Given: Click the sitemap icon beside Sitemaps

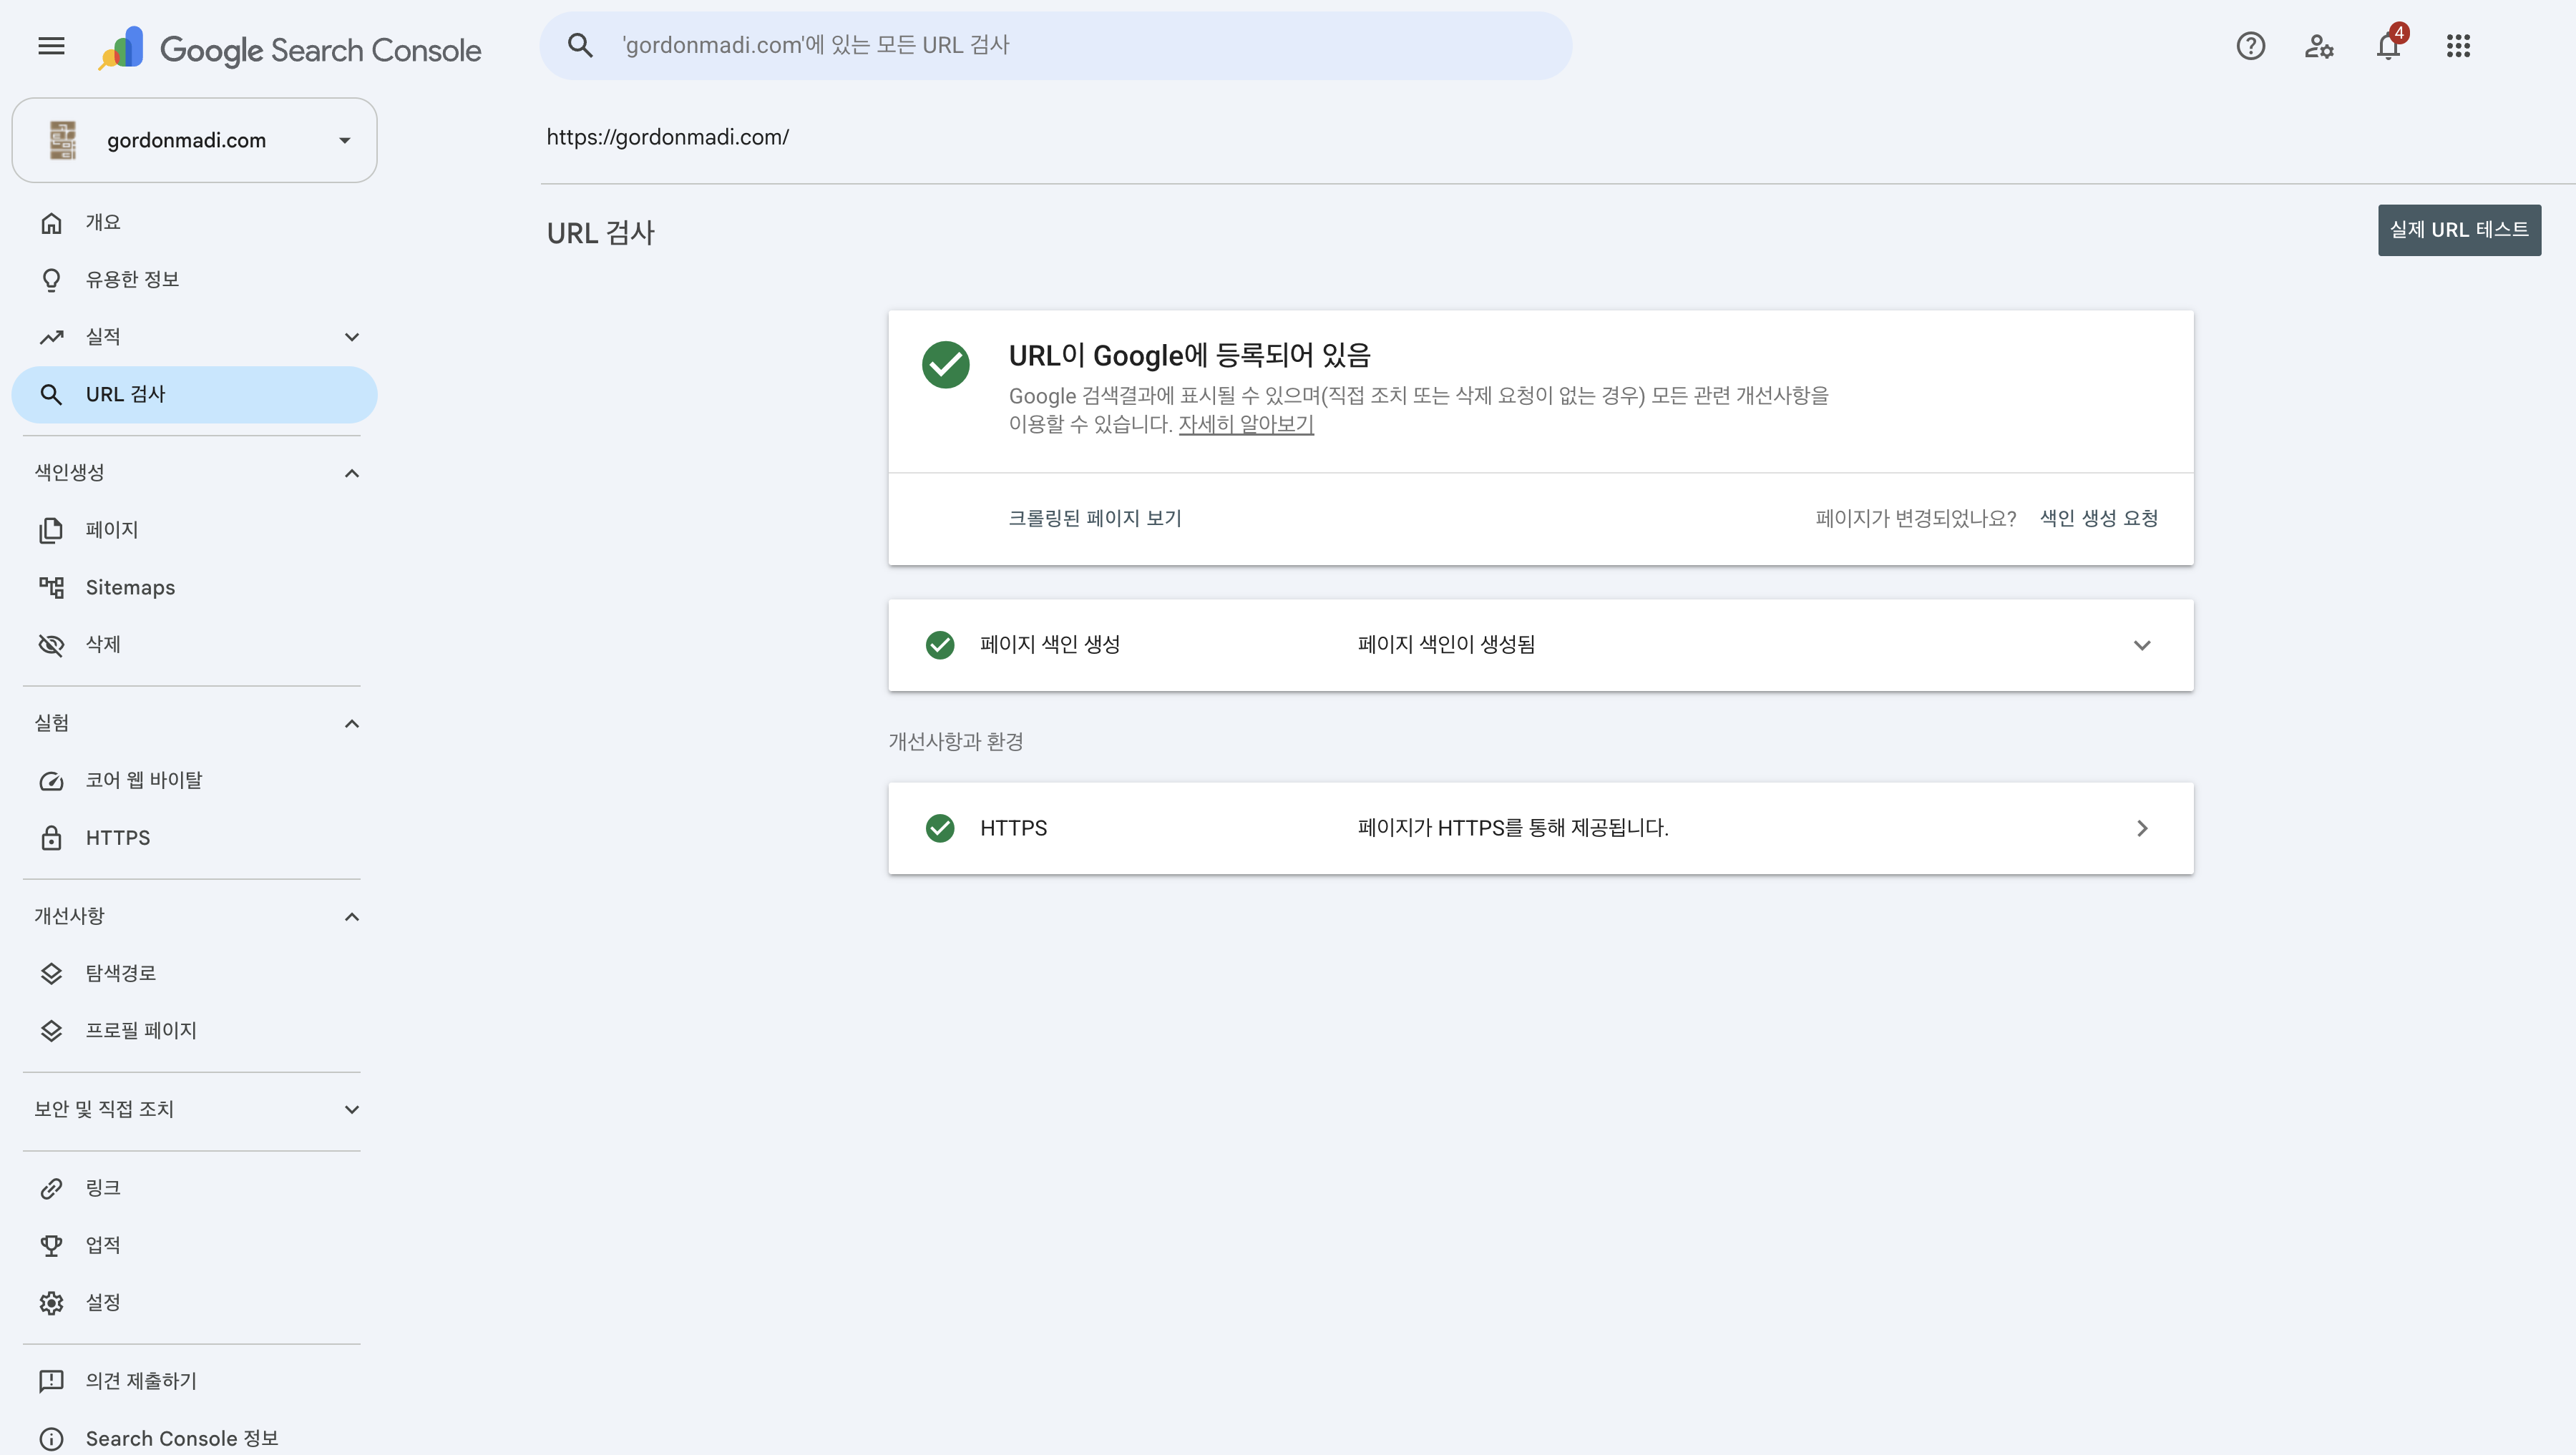Looking at the screenshot, I should click(51, 587).
